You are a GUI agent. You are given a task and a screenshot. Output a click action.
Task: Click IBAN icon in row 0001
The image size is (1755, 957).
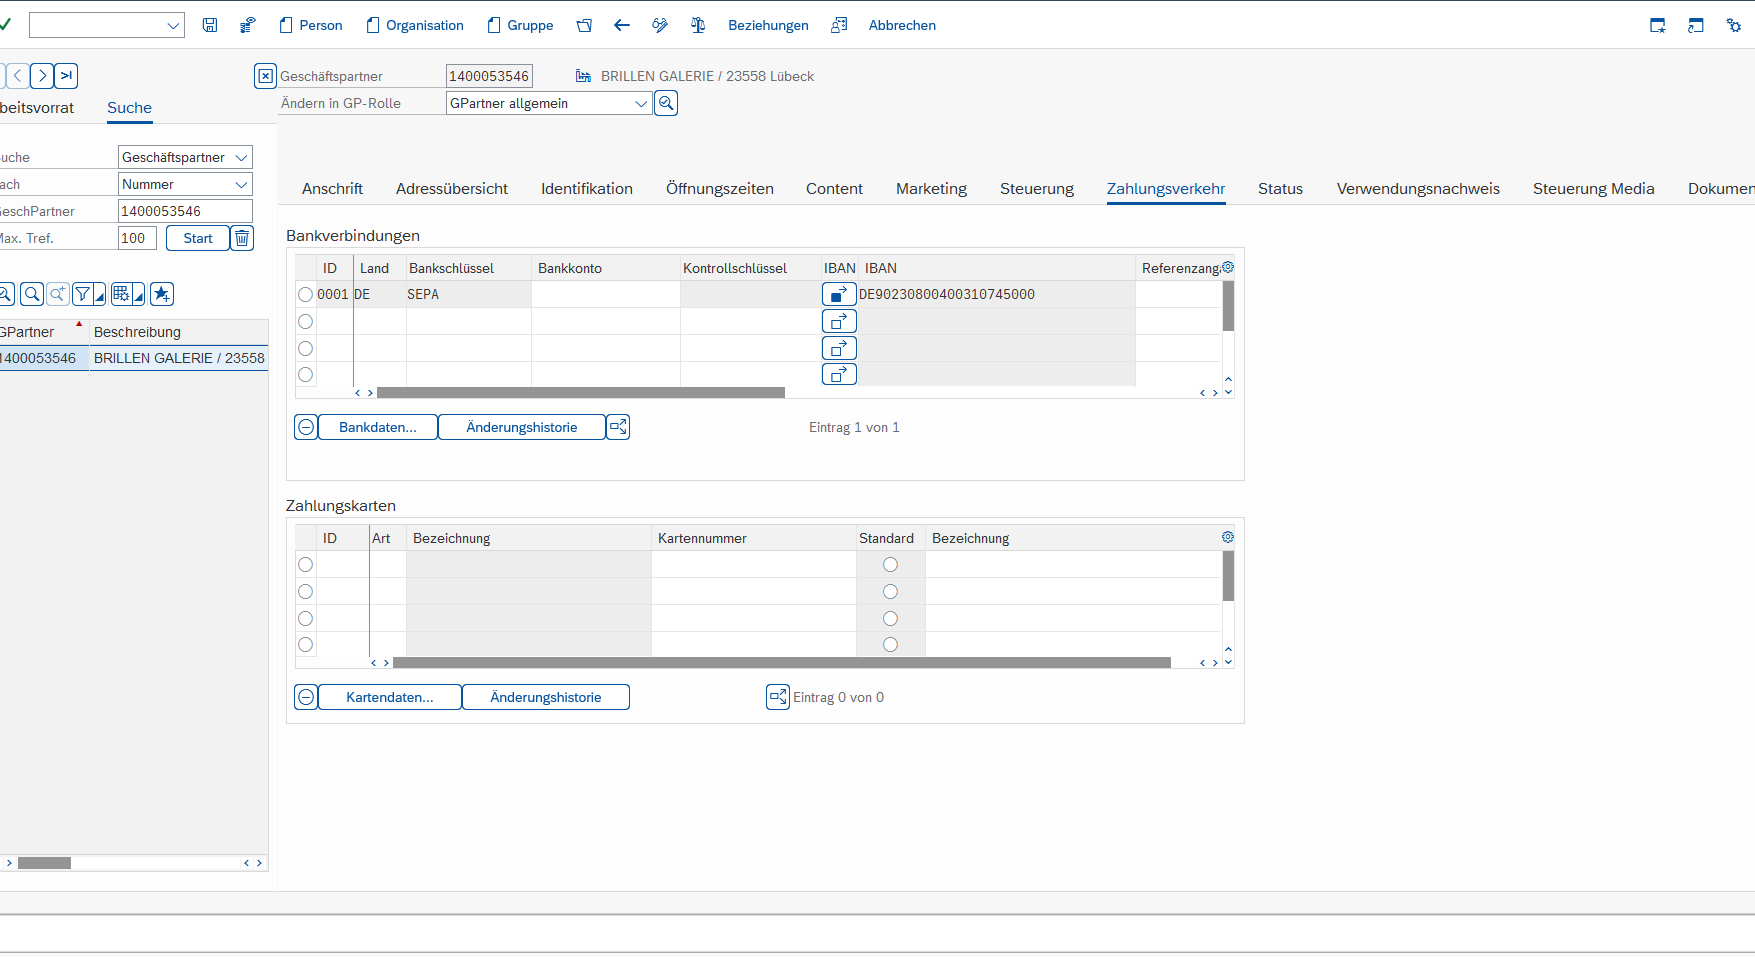[839, 294]
